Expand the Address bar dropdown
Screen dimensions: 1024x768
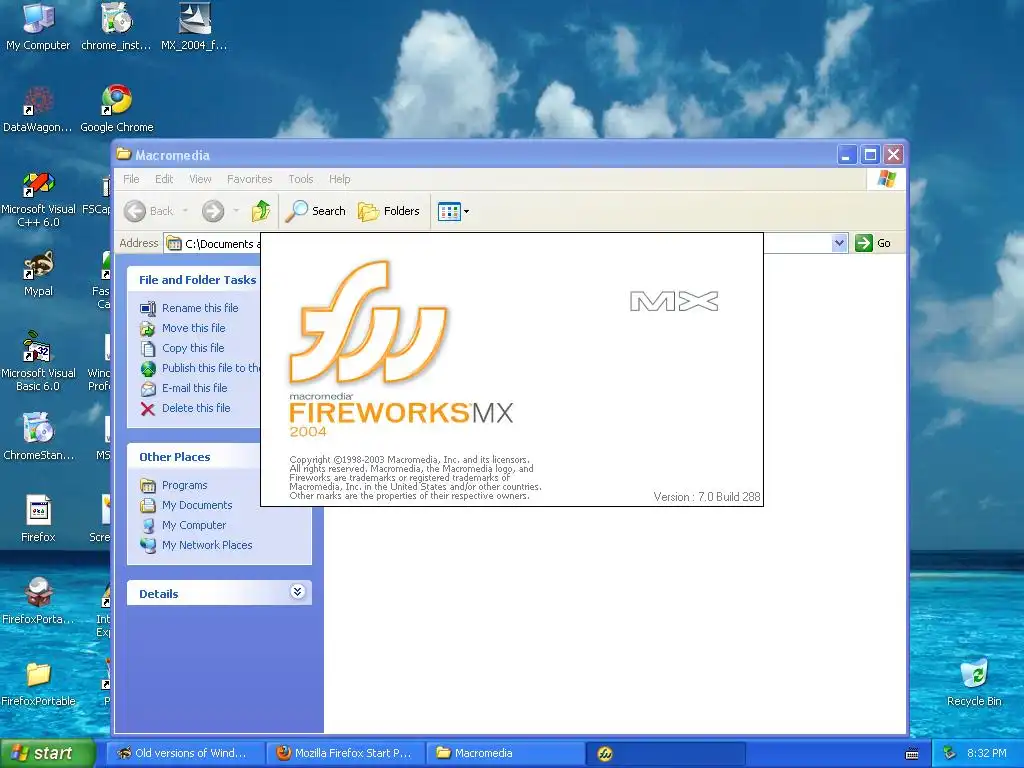[x=839, y=243]
